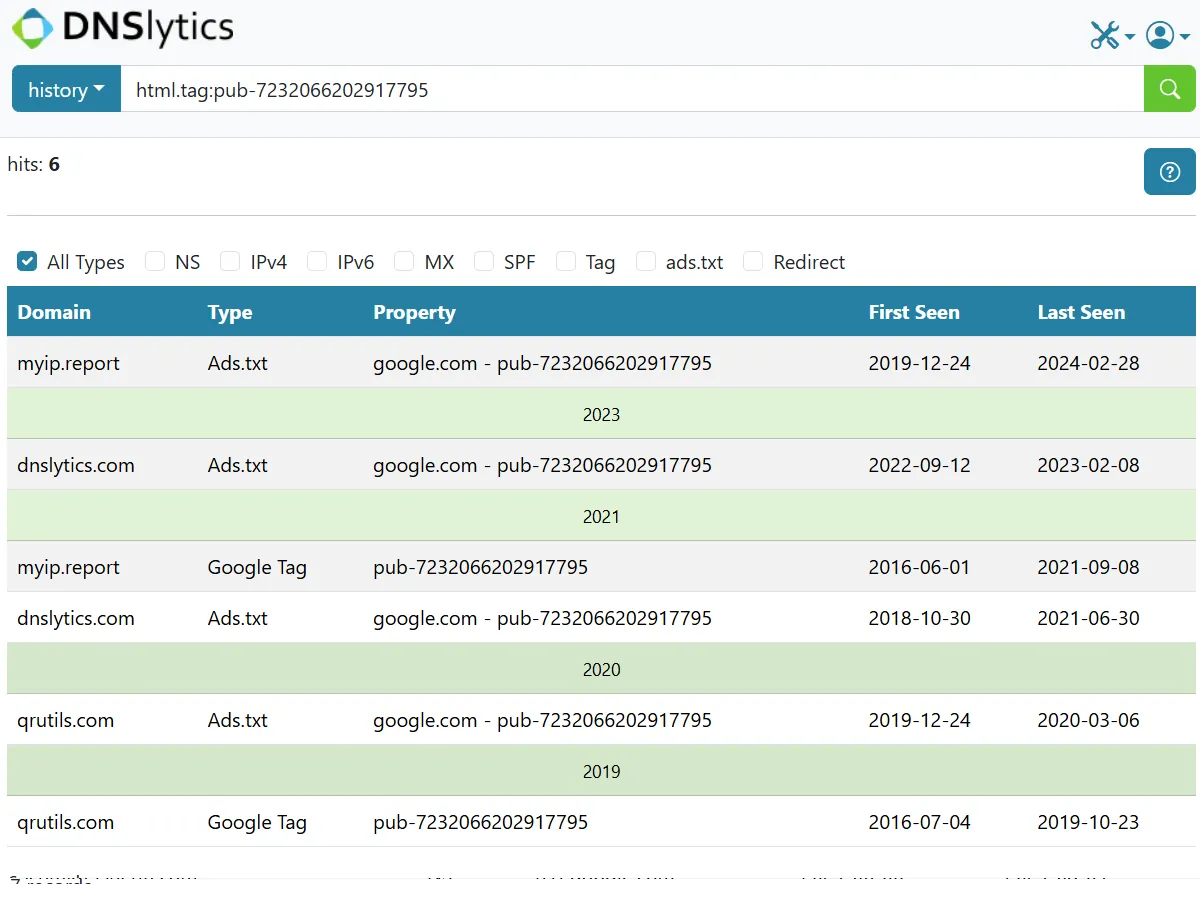Select last seen date 2020-03-06

click(1088, 720)
